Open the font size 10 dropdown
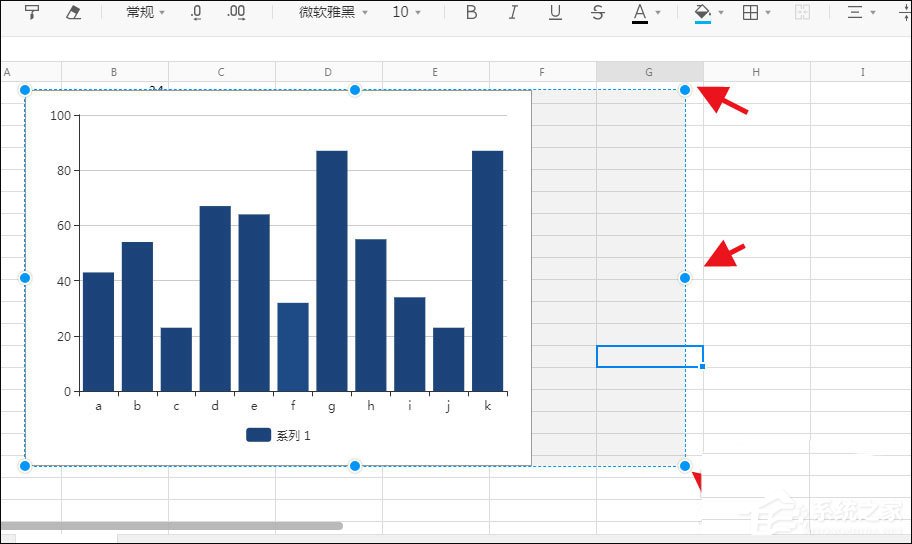 [x=406, y=12]
